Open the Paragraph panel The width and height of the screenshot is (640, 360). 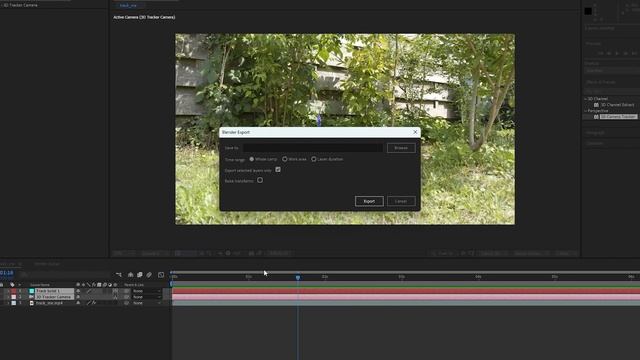click(595, 133)
